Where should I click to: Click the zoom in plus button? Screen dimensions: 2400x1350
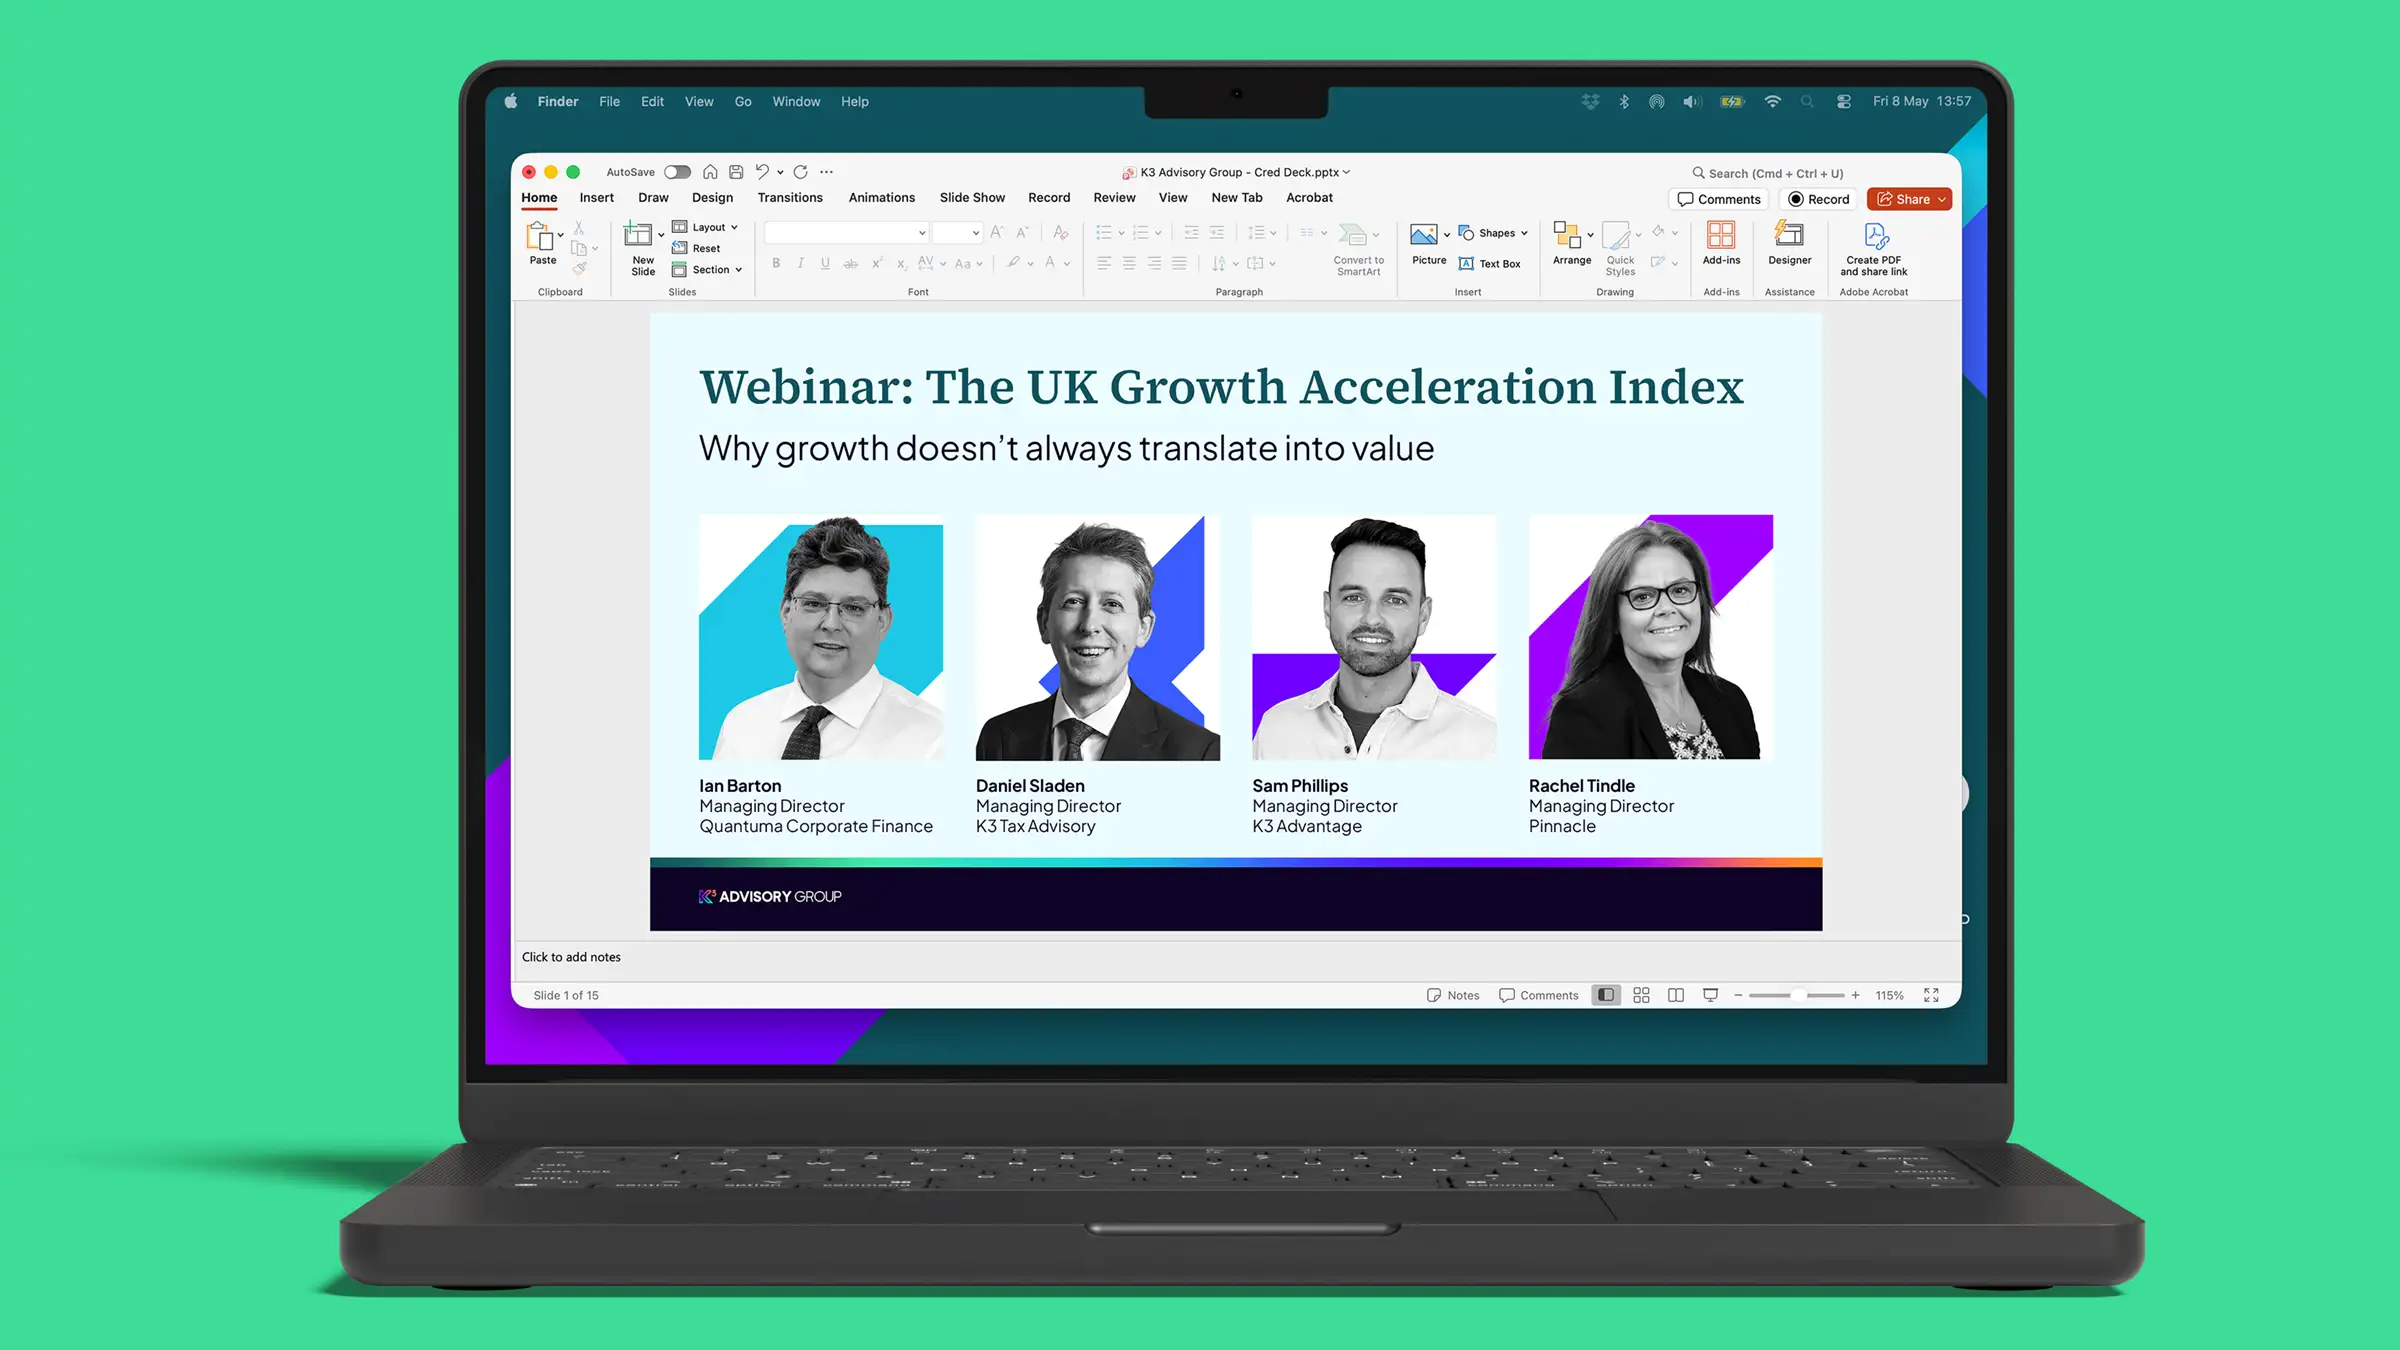click(x=1855, y=995)
